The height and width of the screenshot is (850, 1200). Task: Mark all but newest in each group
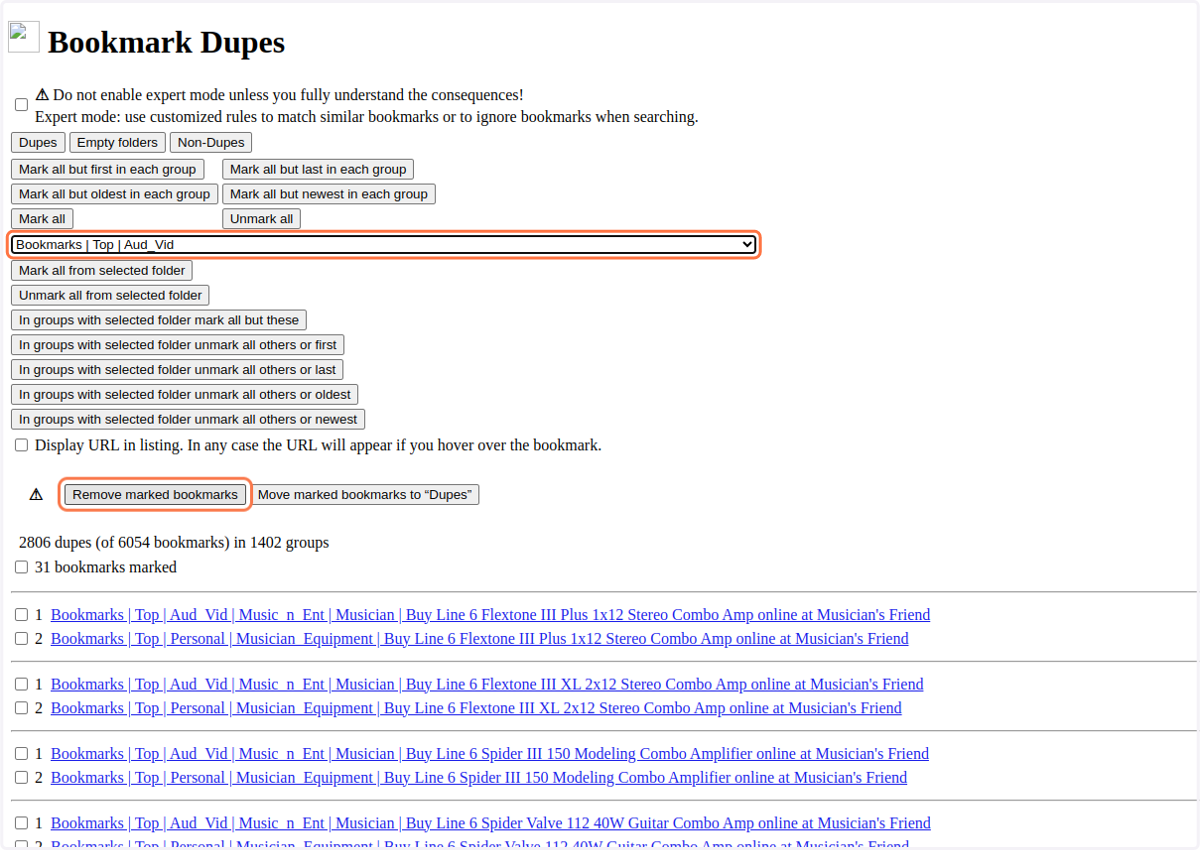point(329,194)
